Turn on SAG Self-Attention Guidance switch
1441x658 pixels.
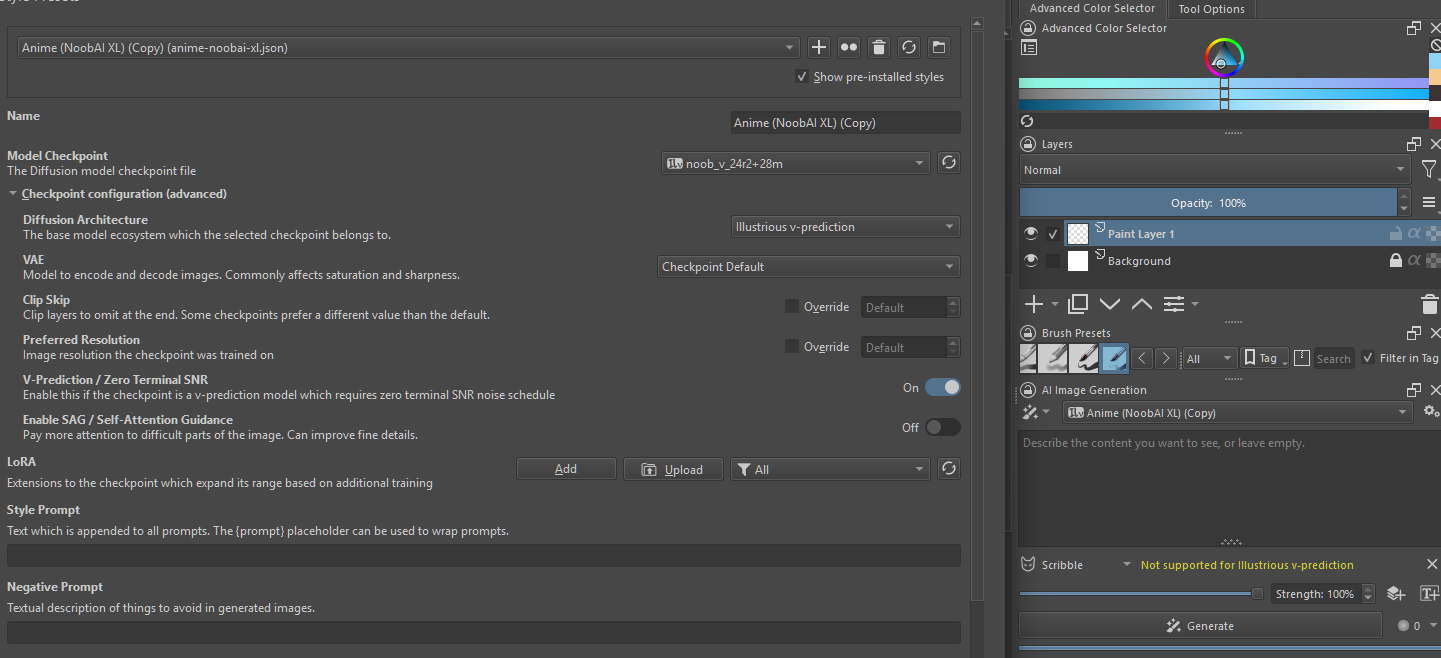tap(943, 427)
